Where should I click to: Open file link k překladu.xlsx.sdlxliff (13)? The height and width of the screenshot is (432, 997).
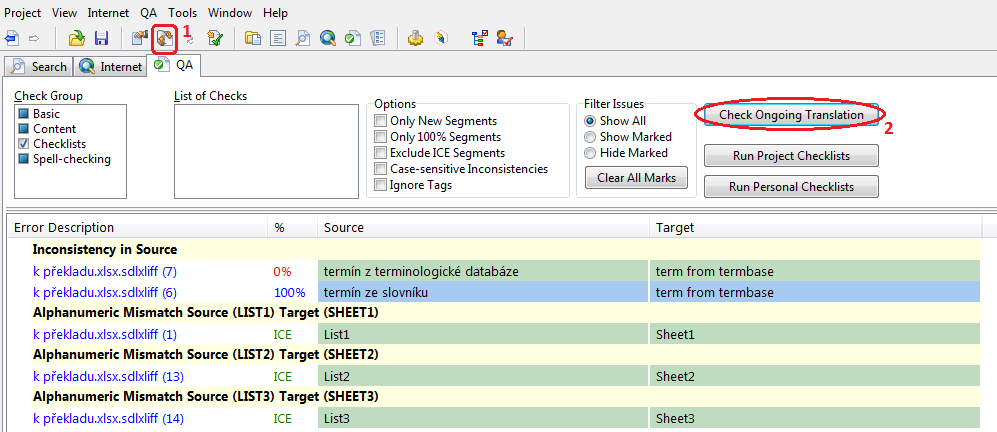[108, 377]
